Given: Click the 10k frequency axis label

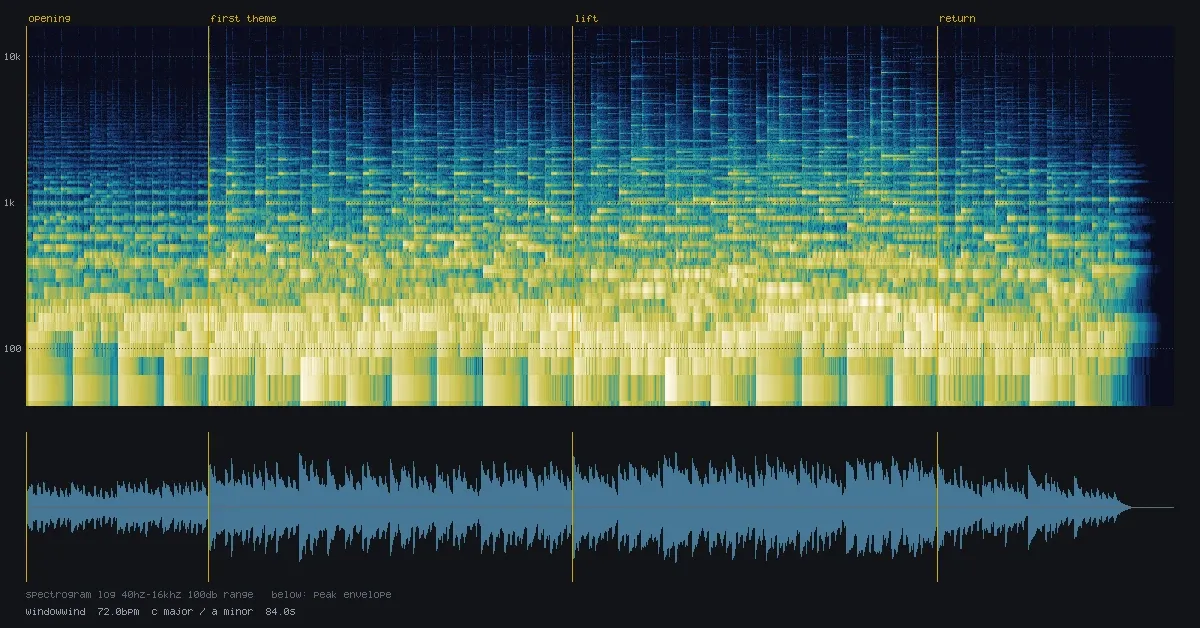Looking at the screenshot, I should [x=13, y=57].
